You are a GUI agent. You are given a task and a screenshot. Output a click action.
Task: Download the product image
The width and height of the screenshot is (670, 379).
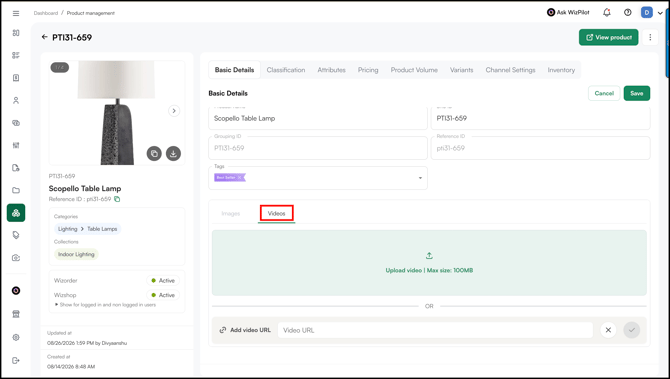click(x=173, y=153)
